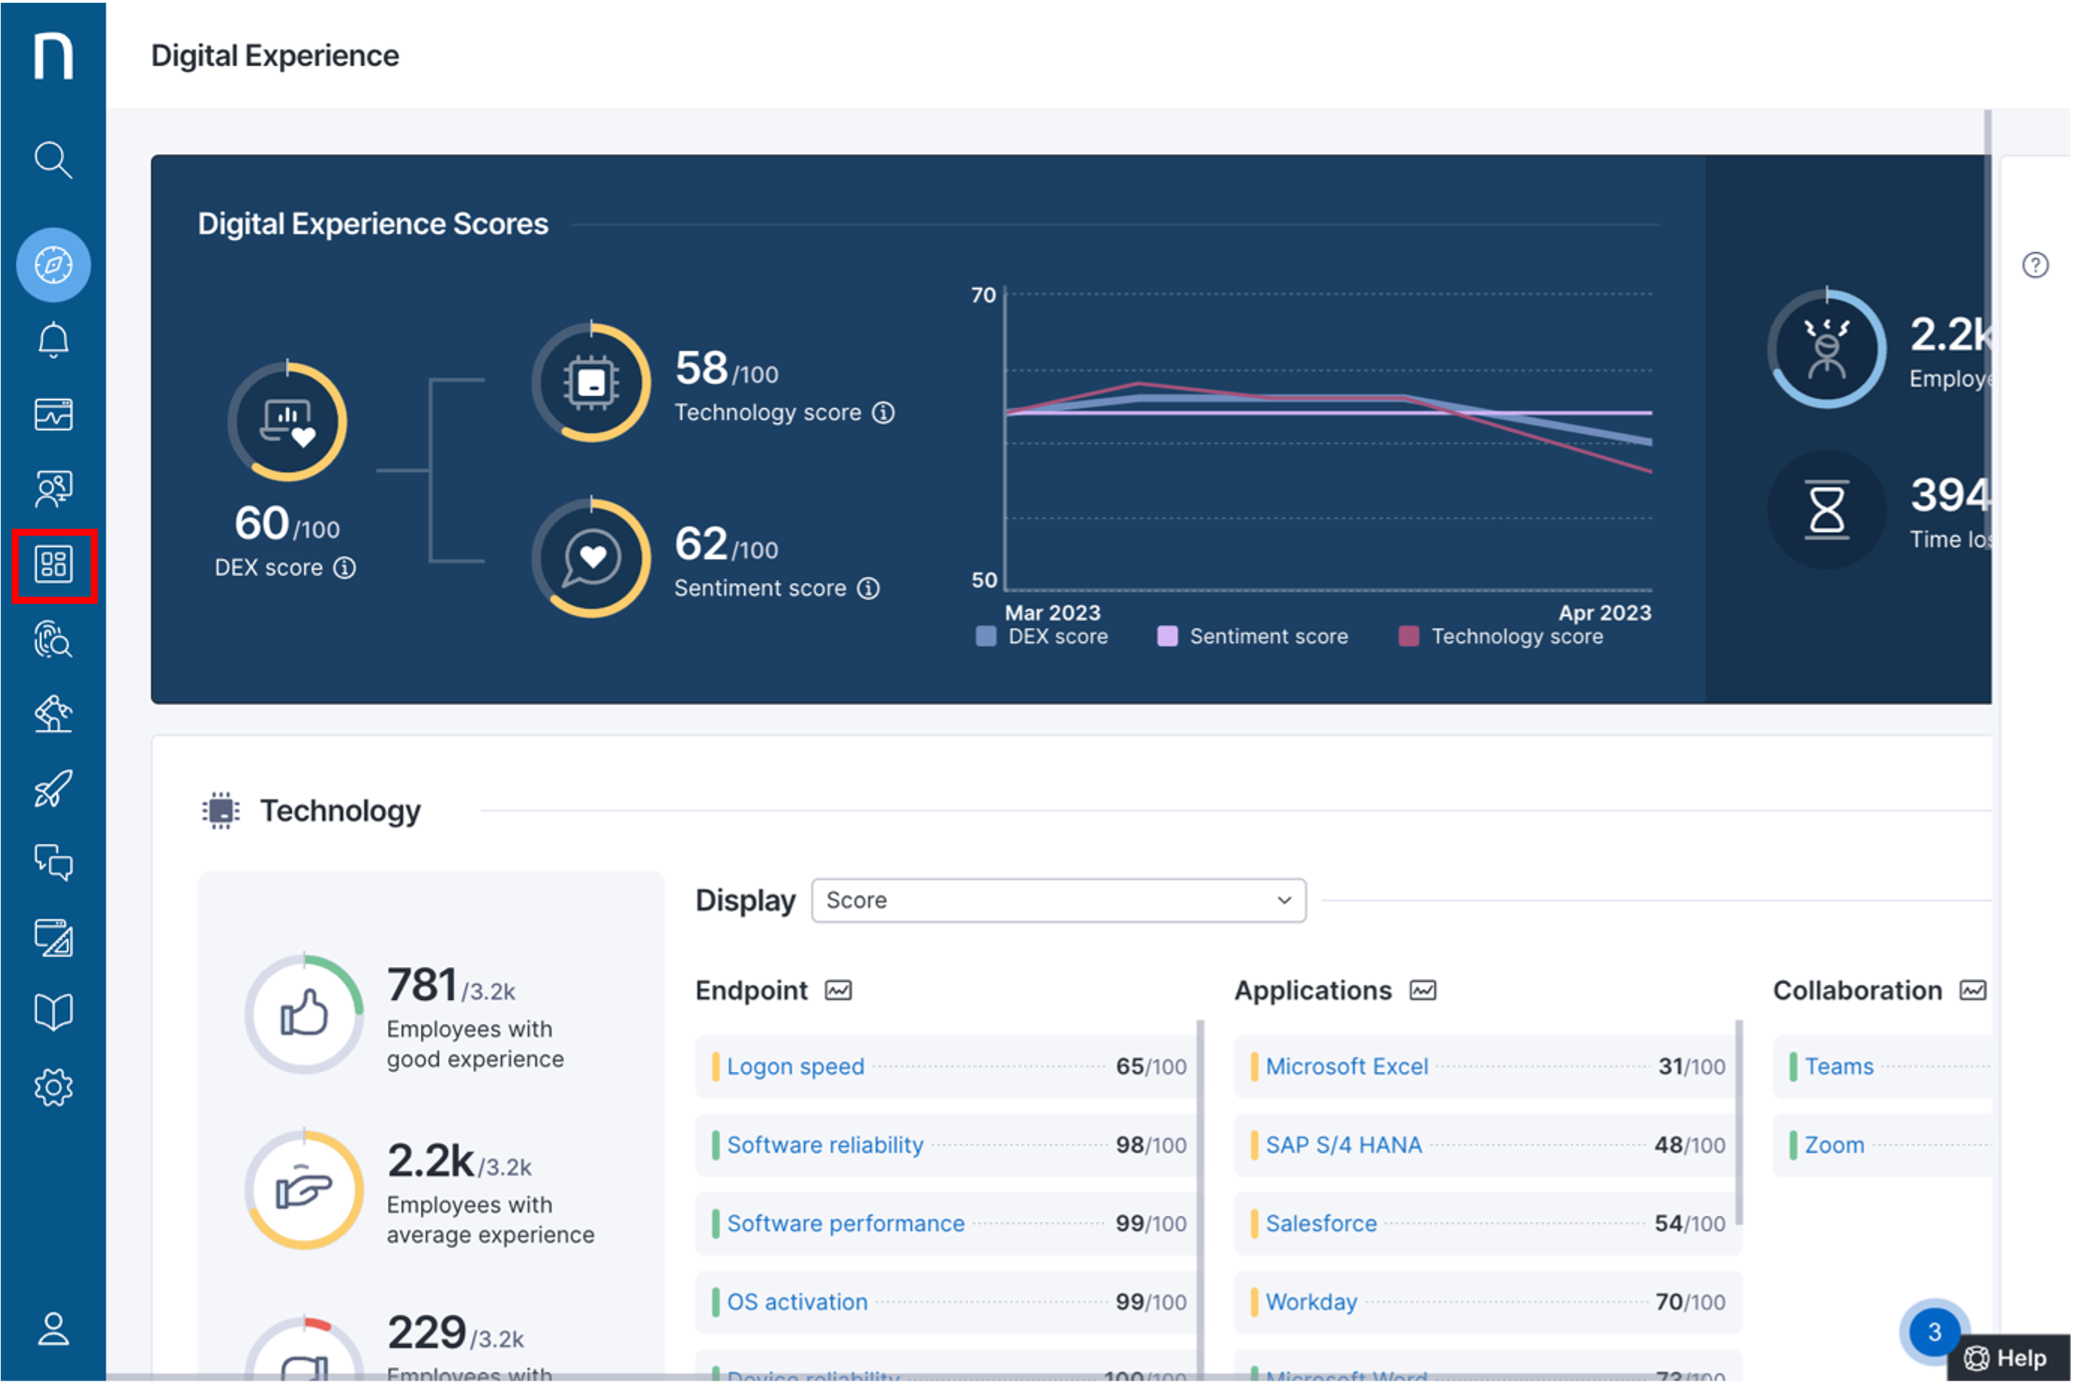Open the Logon speed link

pyautogui.click(x=795, y=1066)
